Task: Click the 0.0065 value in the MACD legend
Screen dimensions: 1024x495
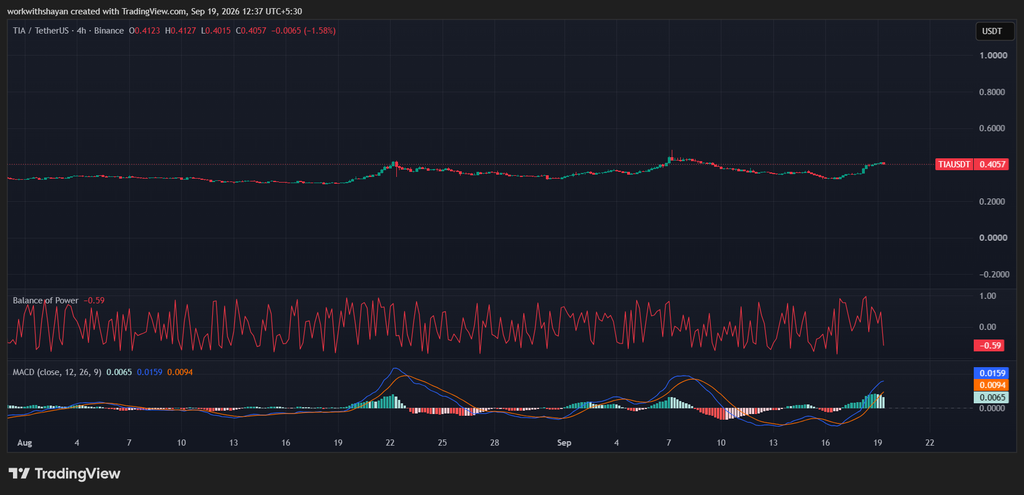Action: (x=119, y=372)
